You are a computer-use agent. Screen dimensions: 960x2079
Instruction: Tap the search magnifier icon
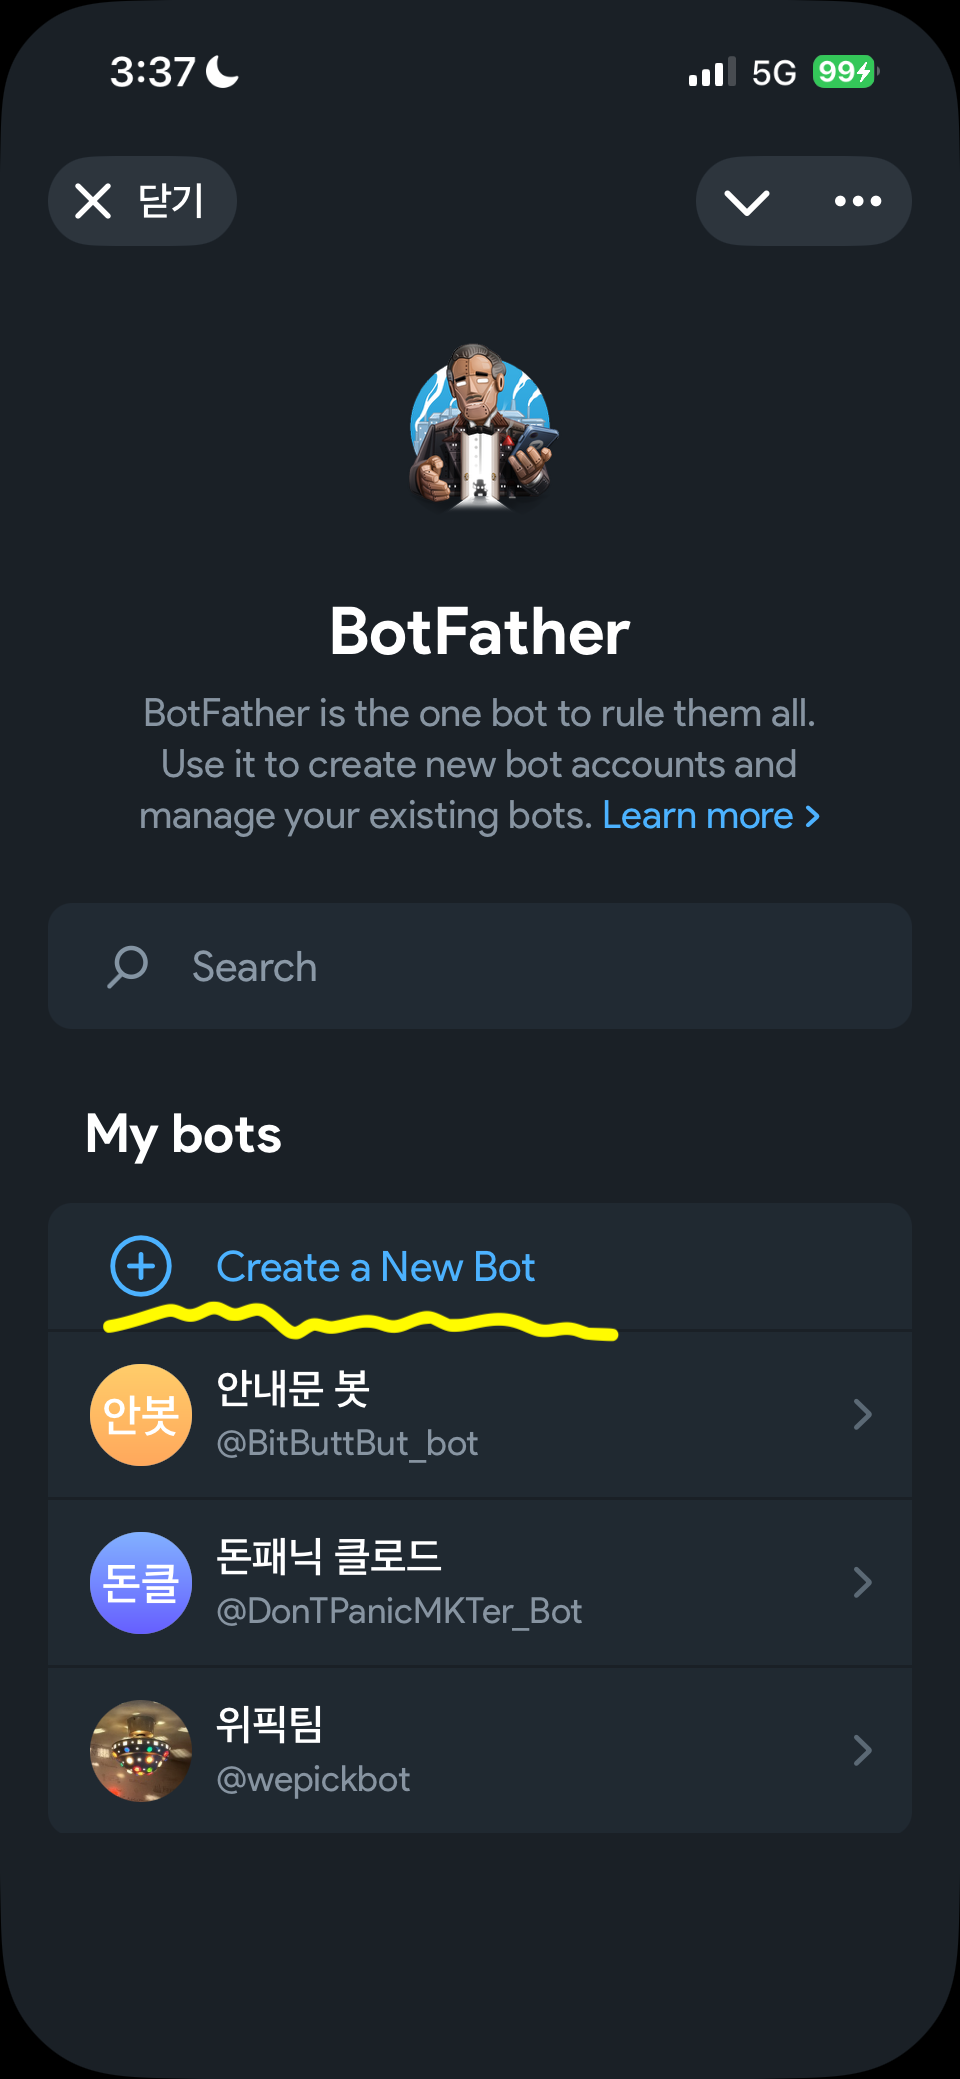(x=127, y=966)
